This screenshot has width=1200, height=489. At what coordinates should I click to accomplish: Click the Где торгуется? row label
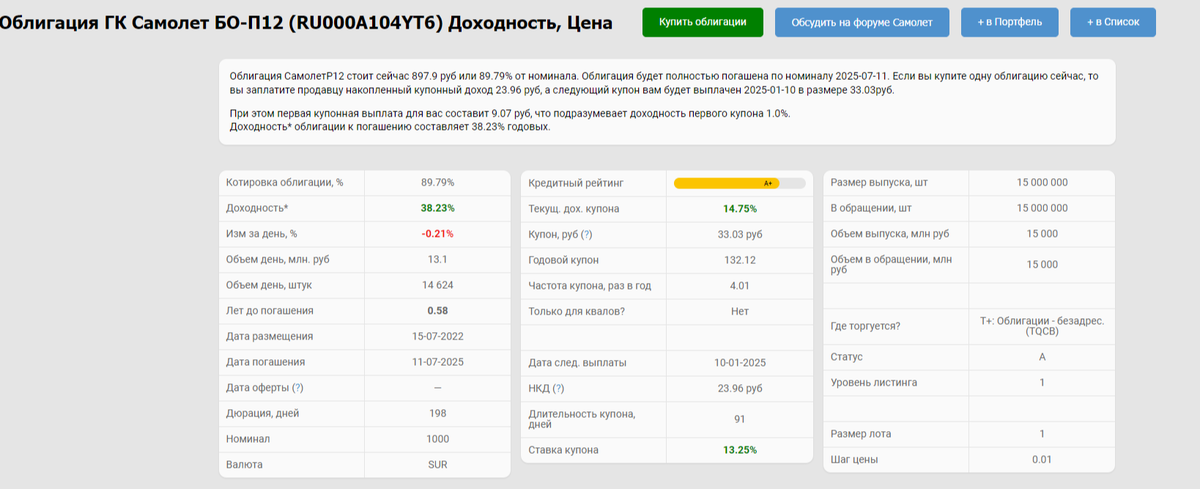tap(865, 326)
